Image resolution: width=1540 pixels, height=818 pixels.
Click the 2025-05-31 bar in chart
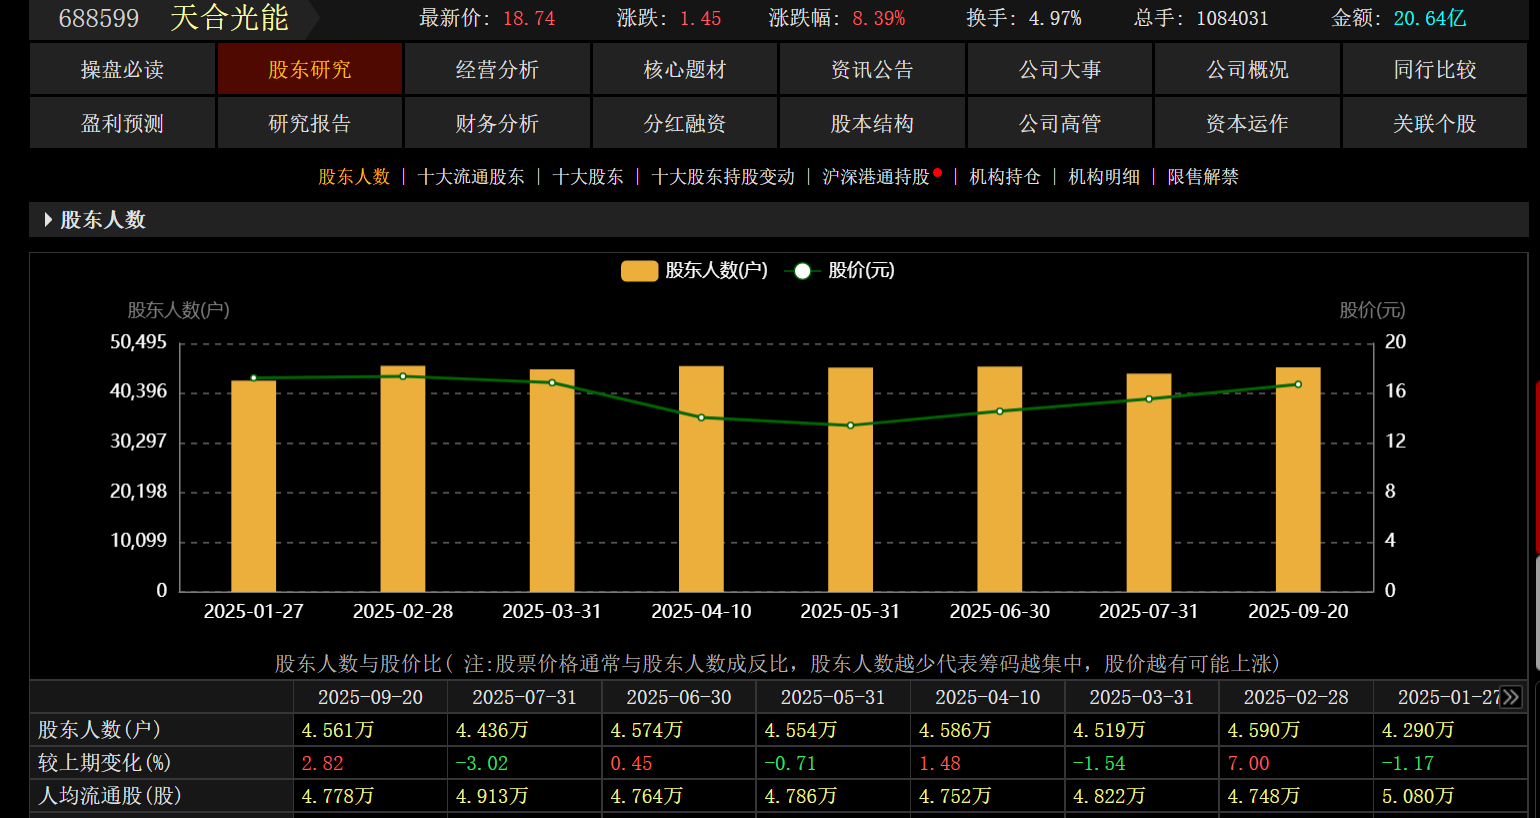(850, 479)
